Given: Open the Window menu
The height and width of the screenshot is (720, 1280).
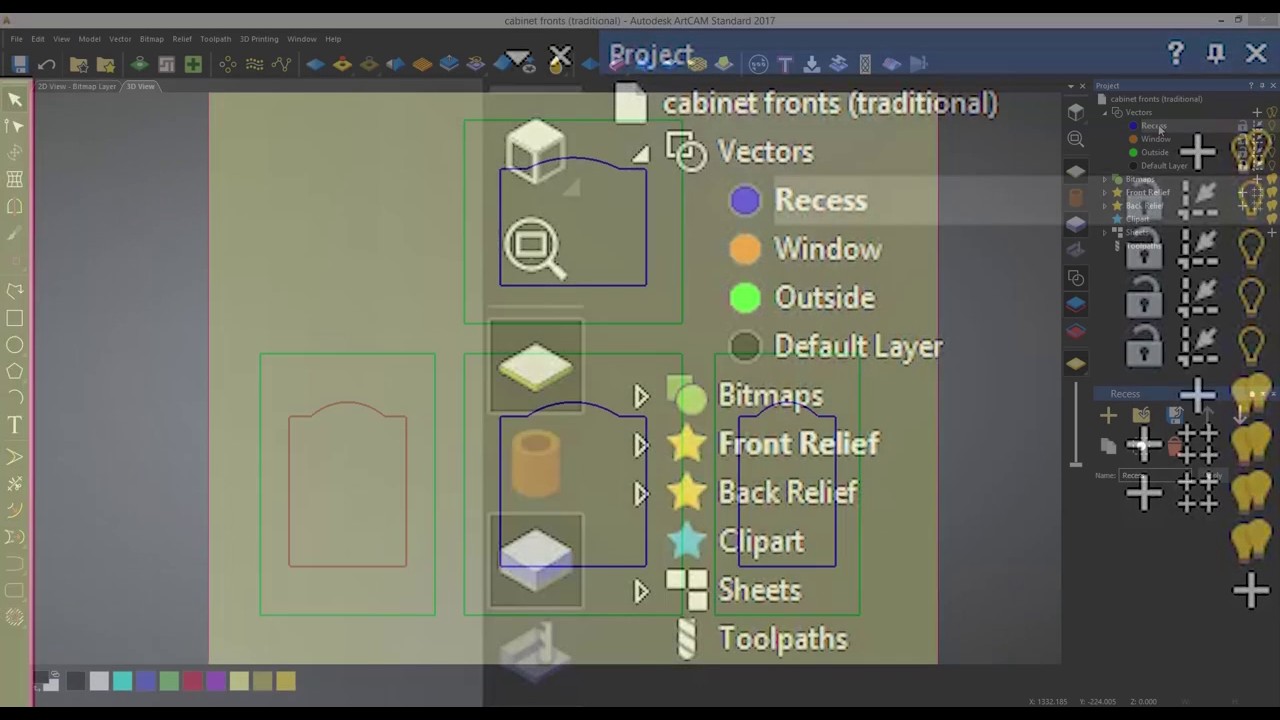Looking at the screenshot, I should 302,39.
